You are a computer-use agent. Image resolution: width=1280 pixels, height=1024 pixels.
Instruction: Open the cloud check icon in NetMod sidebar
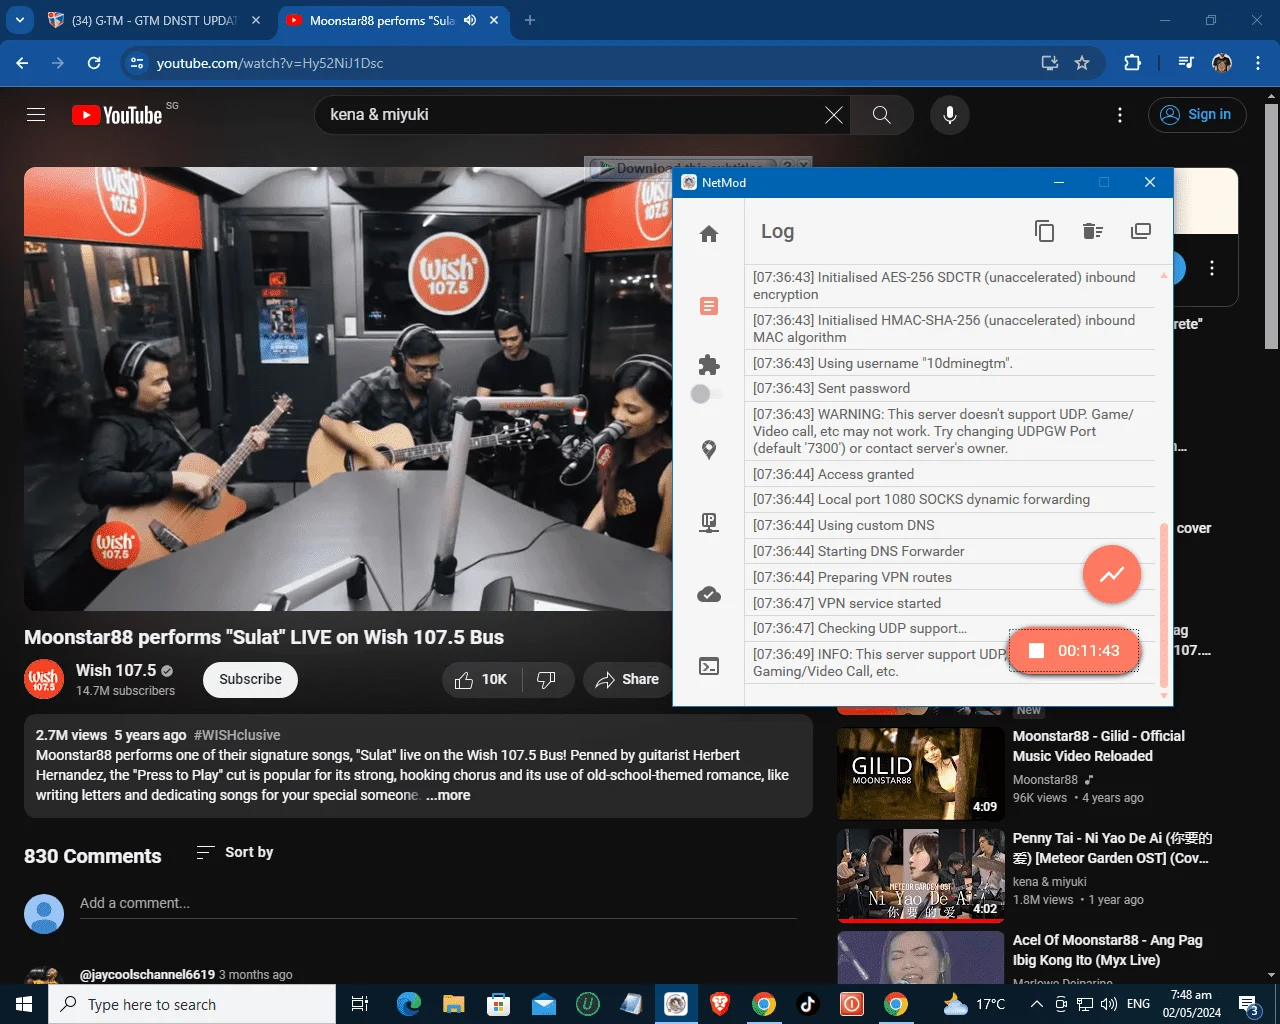click(x=709, y=595)
